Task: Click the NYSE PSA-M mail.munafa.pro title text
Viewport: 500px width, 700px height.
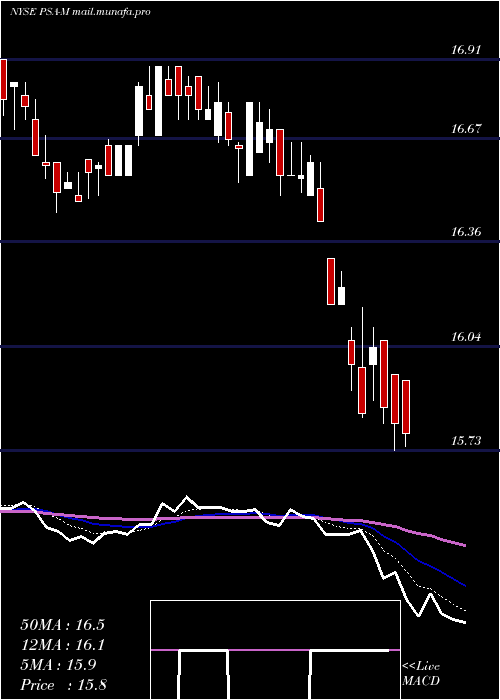Action: point(80,12)
